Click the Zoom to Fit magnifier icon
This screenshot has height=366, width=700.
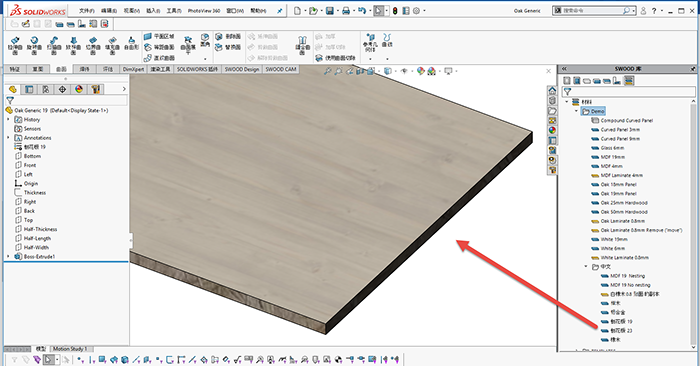pyautogui.click(x=328, y=71)
